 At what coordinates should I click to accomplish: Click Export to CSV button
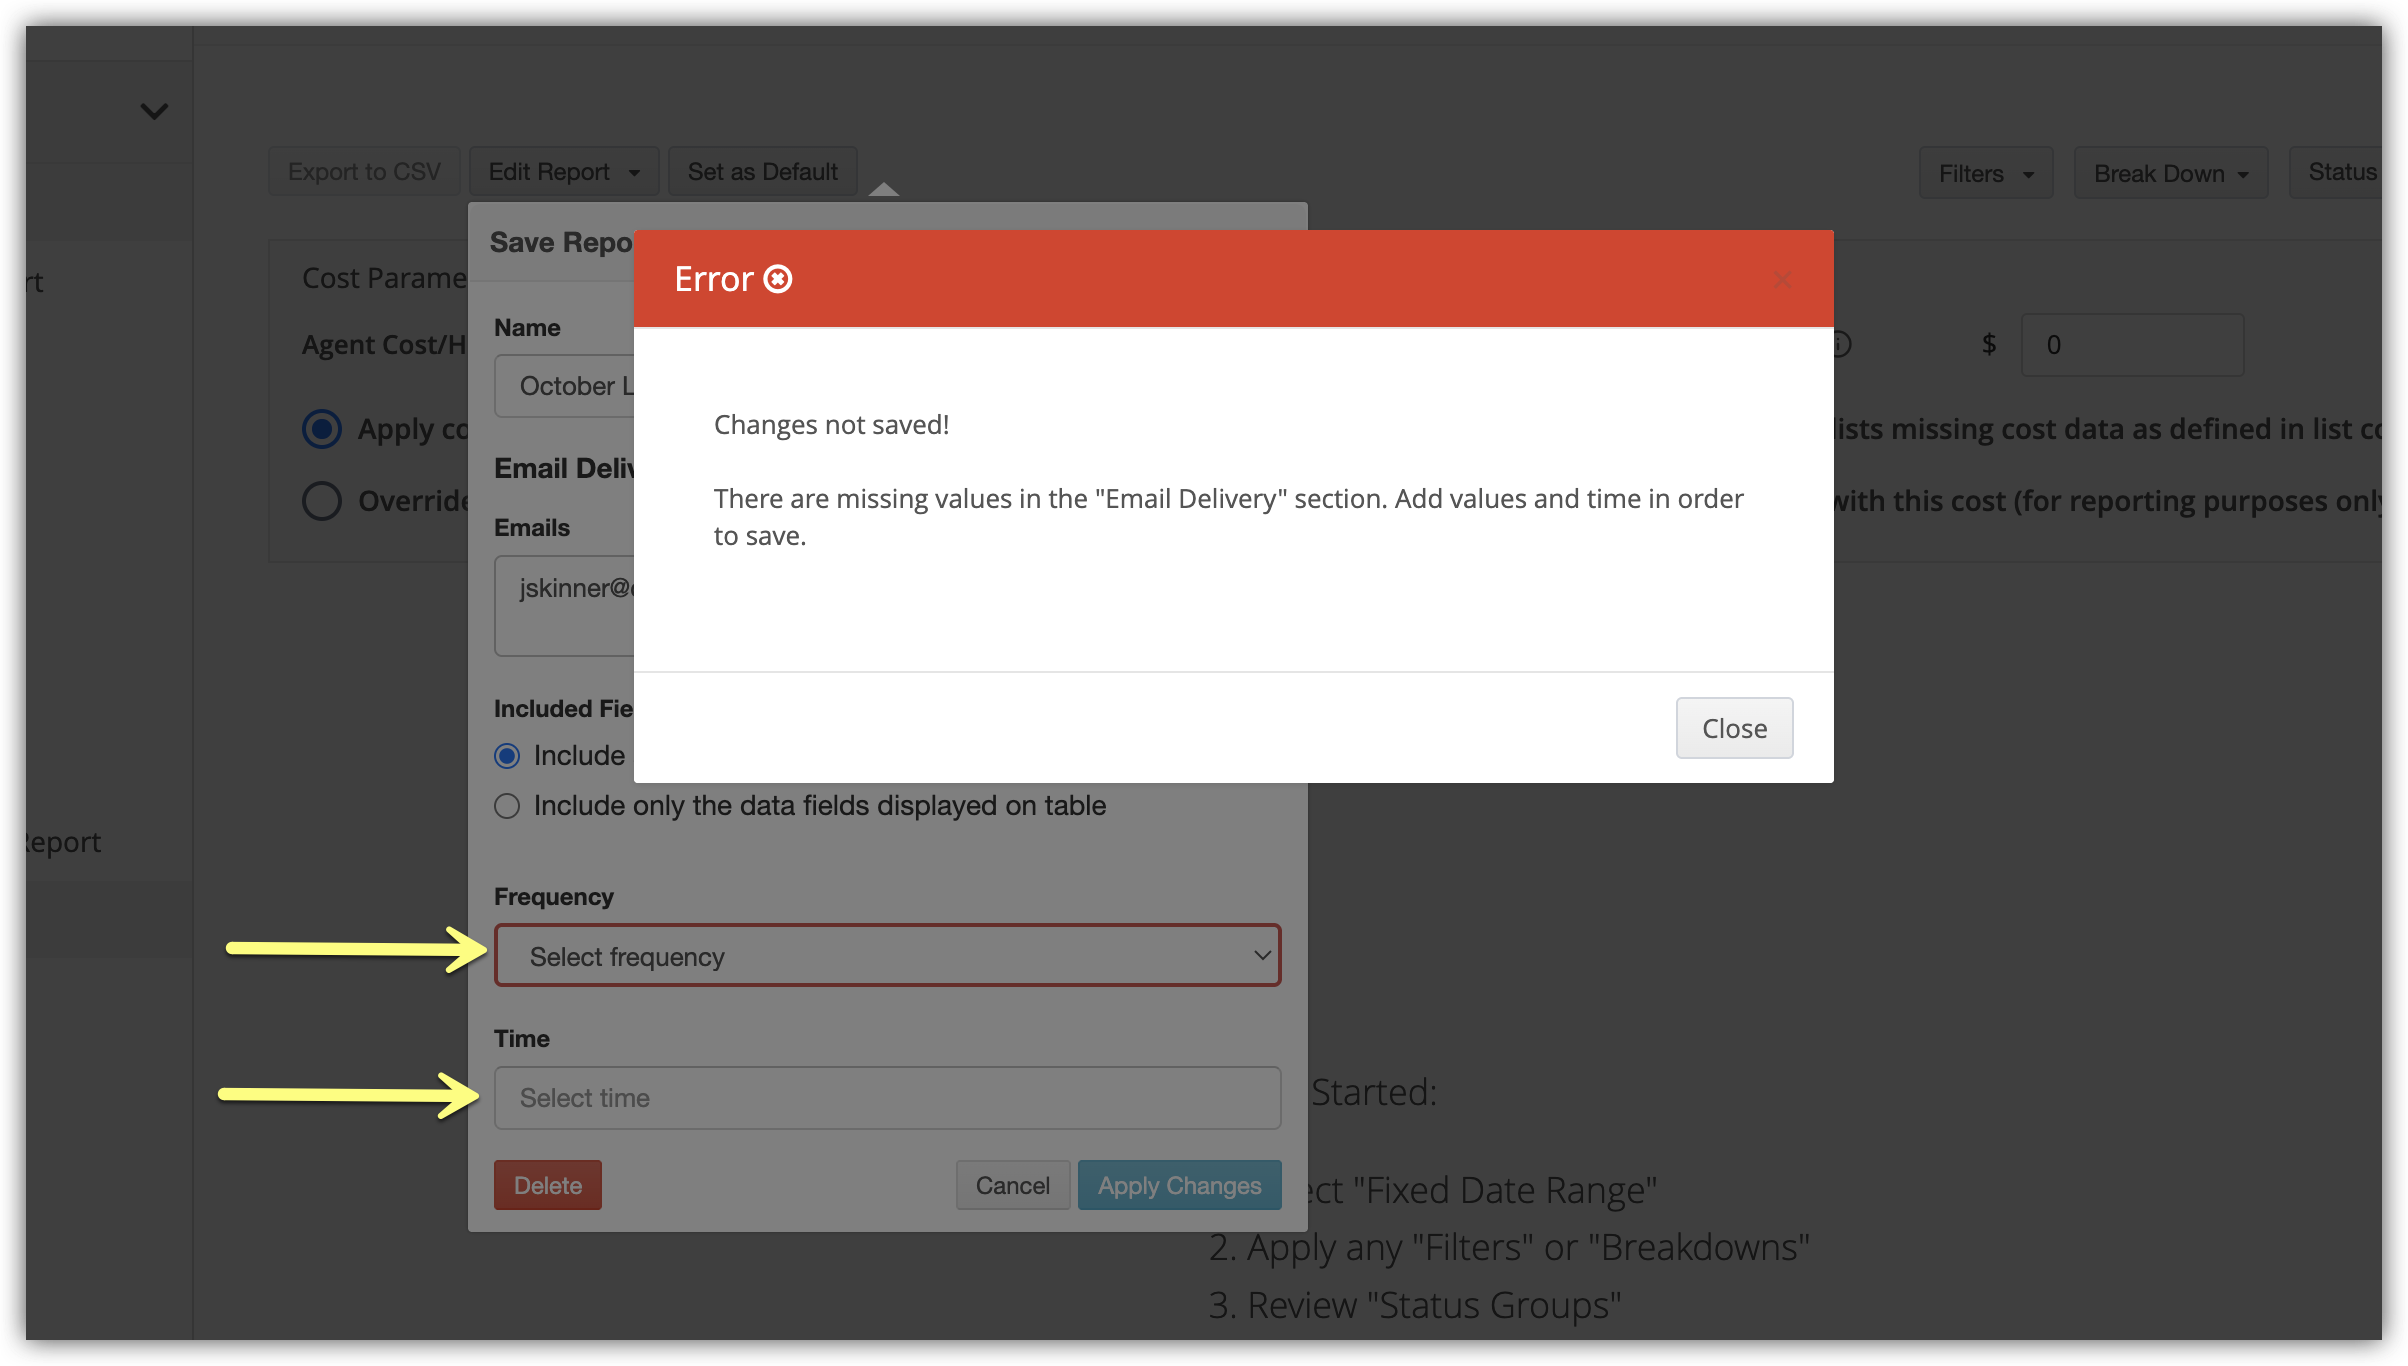(364, 172)
